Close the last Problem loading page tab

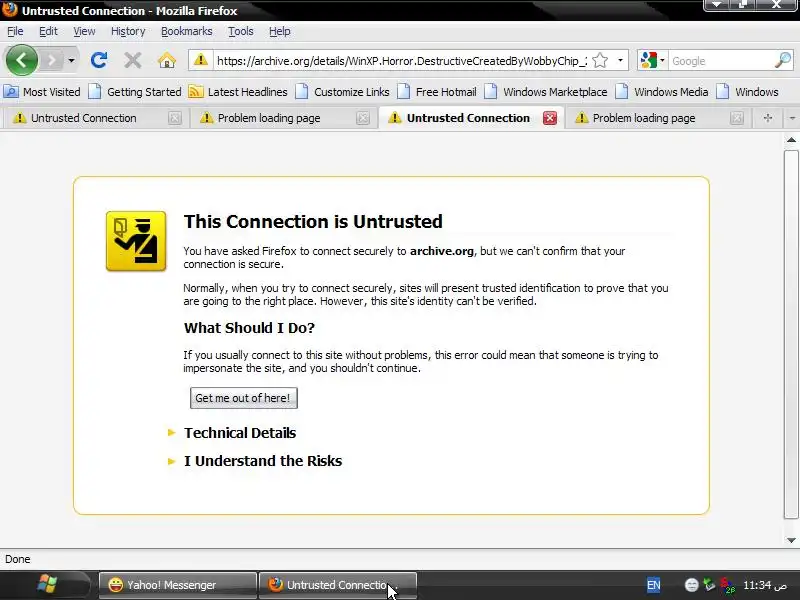[736, 118]
